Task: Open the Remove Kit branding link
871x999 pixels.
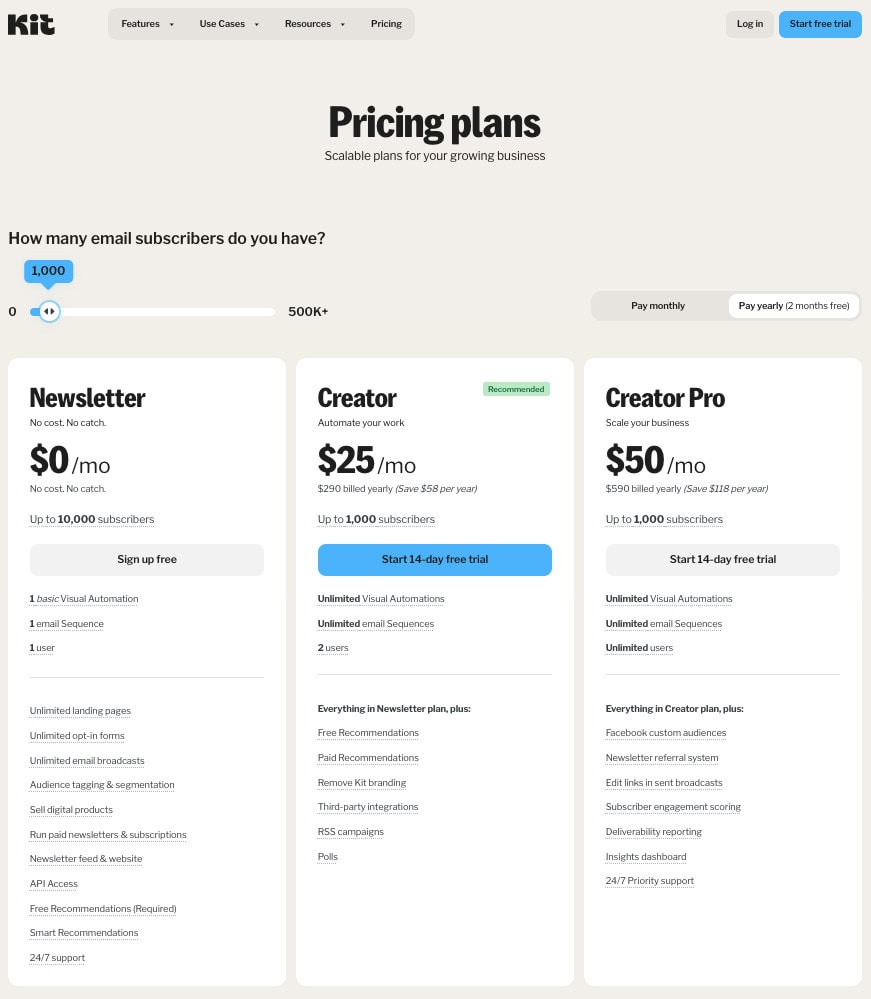Action: coord(361,782)
